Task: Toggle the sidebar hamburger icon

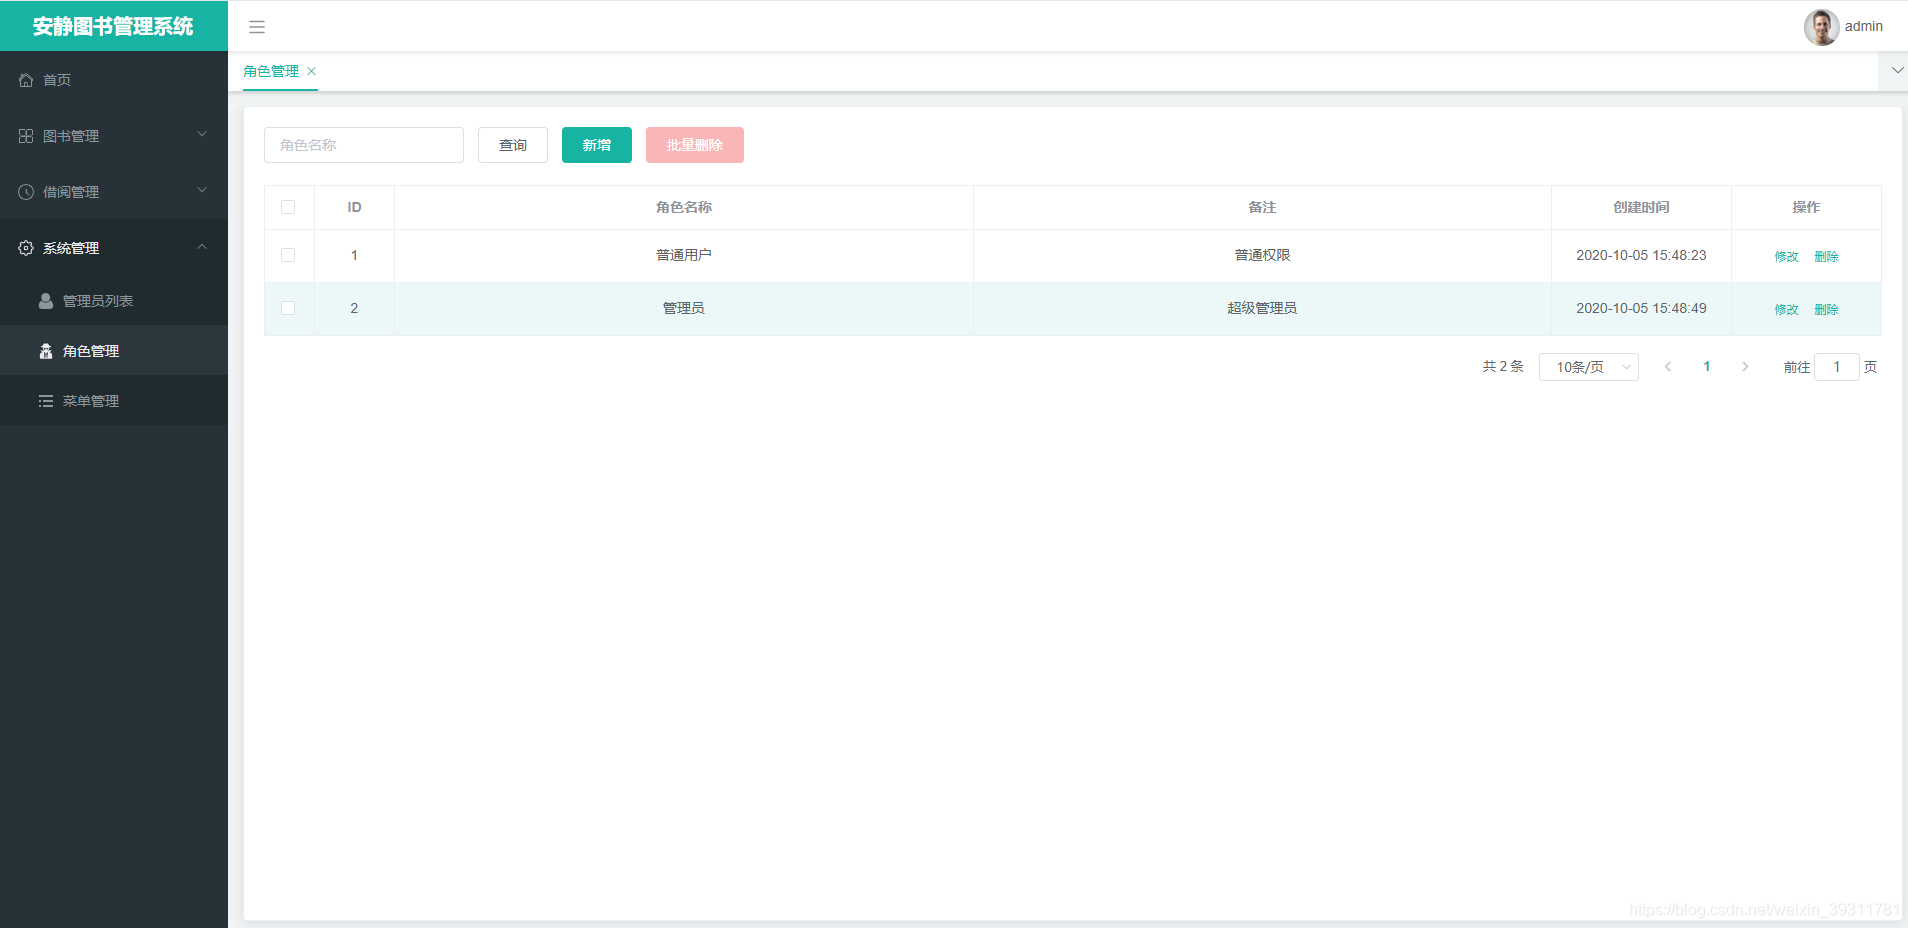Action: pos(257,27)
